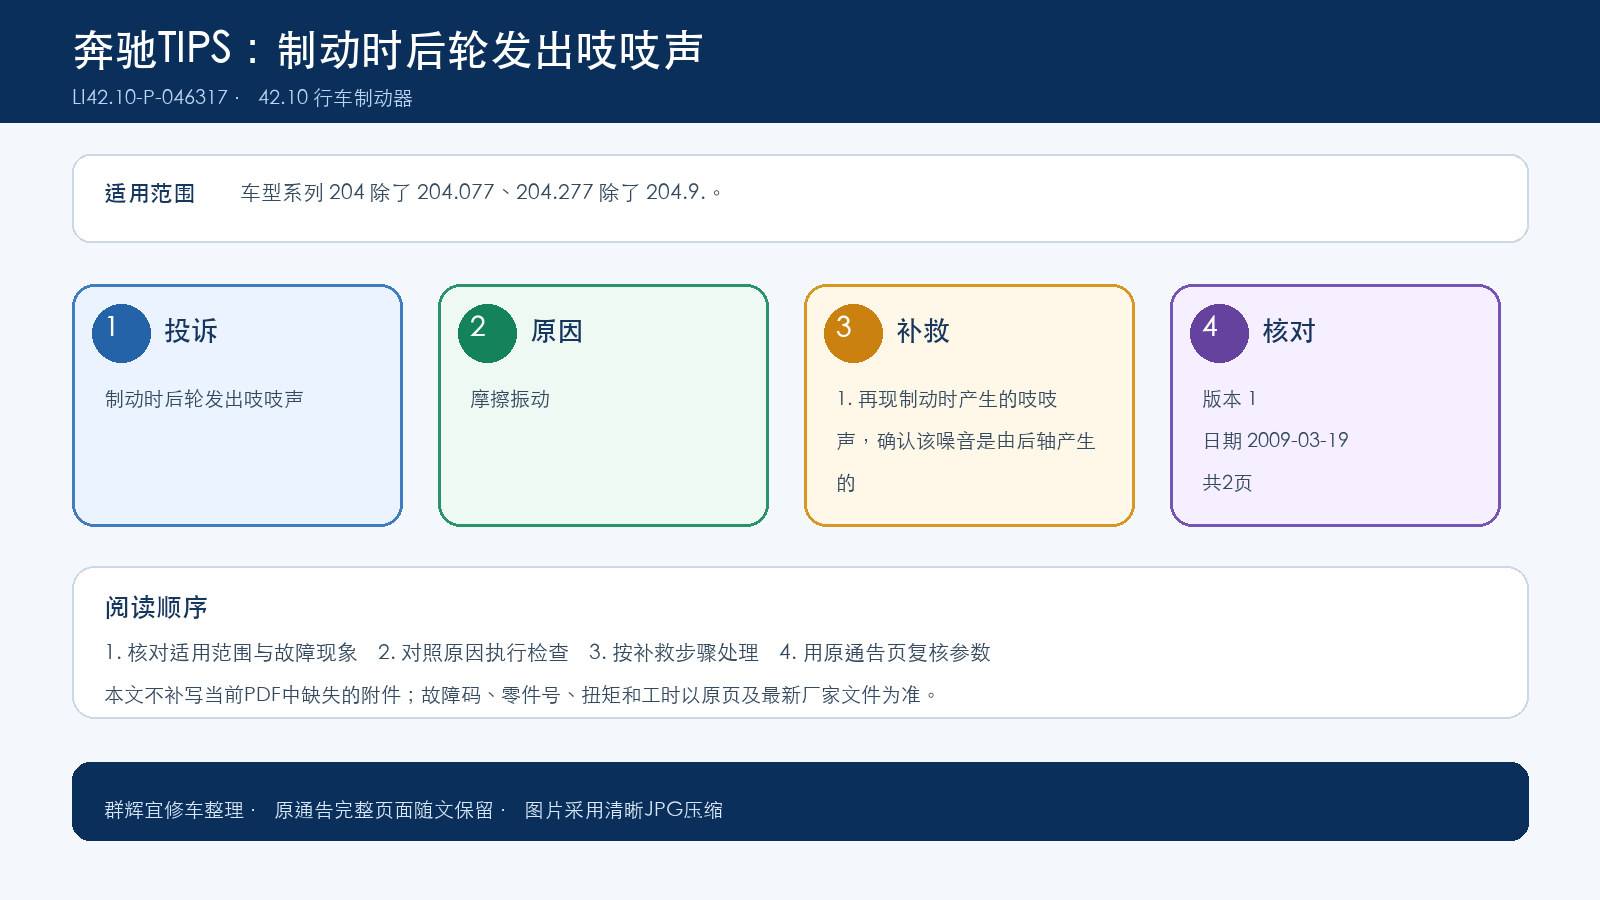Click the 核对 card heading

(1289, 331)
